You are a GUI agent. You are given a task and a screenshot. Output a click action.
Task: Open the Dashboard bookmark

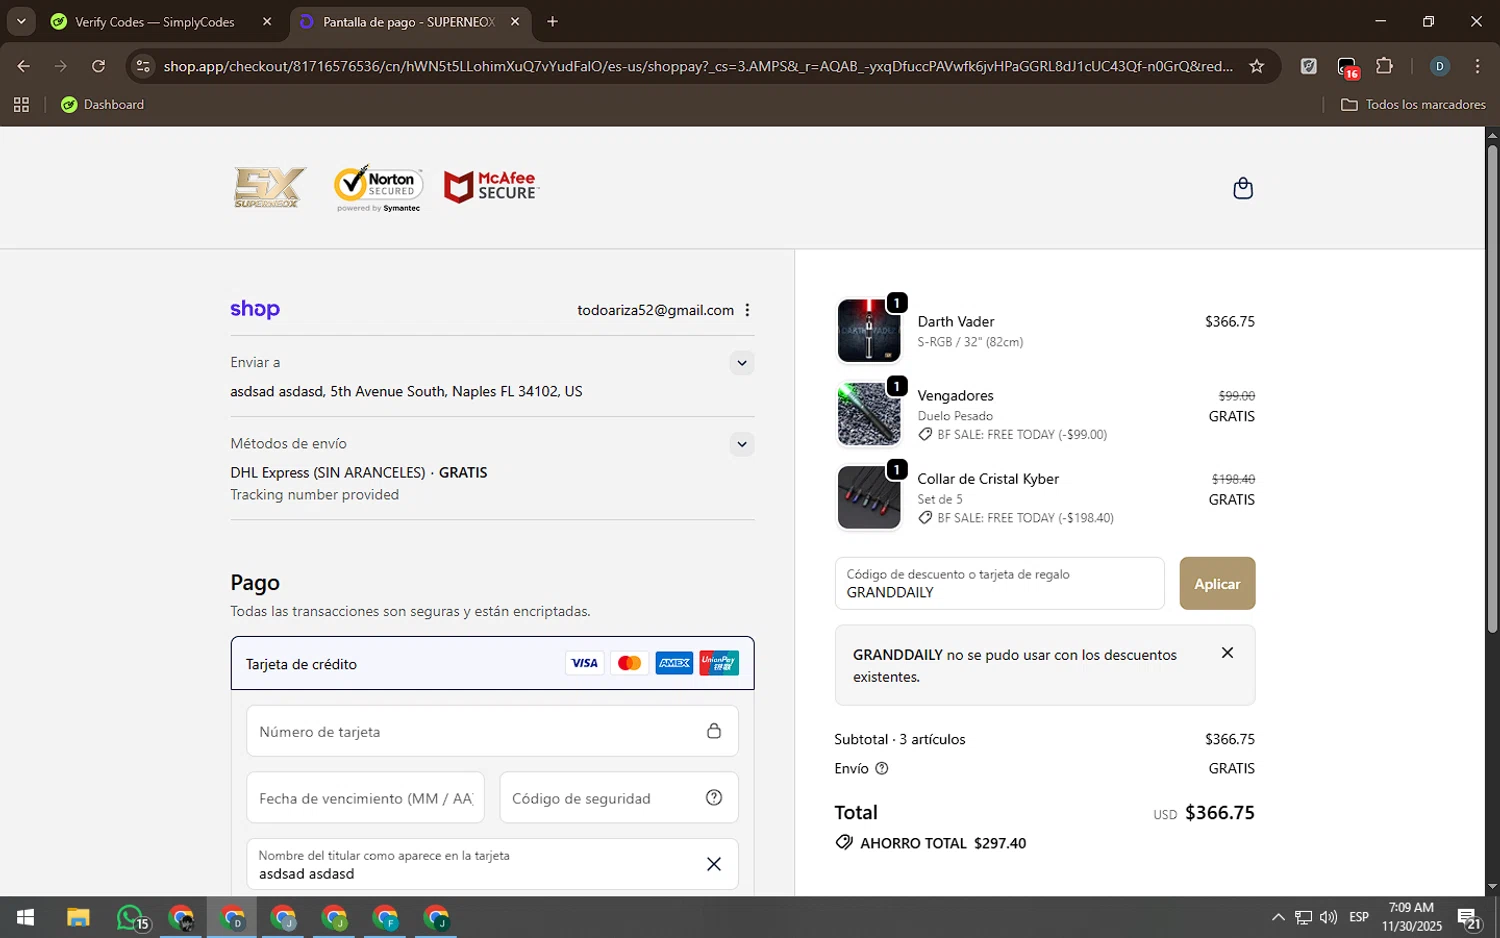pyautogui.click(x=103, y=104)
